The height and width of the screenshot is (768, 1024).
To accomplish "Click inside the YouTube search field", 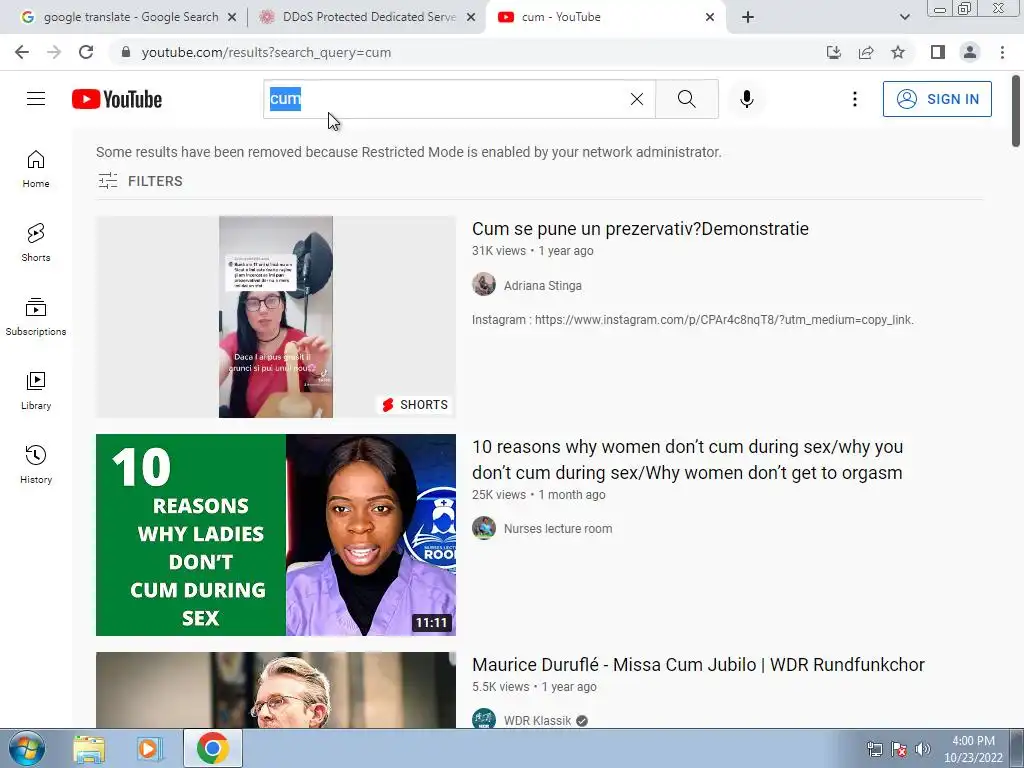I will coord(460,99).
